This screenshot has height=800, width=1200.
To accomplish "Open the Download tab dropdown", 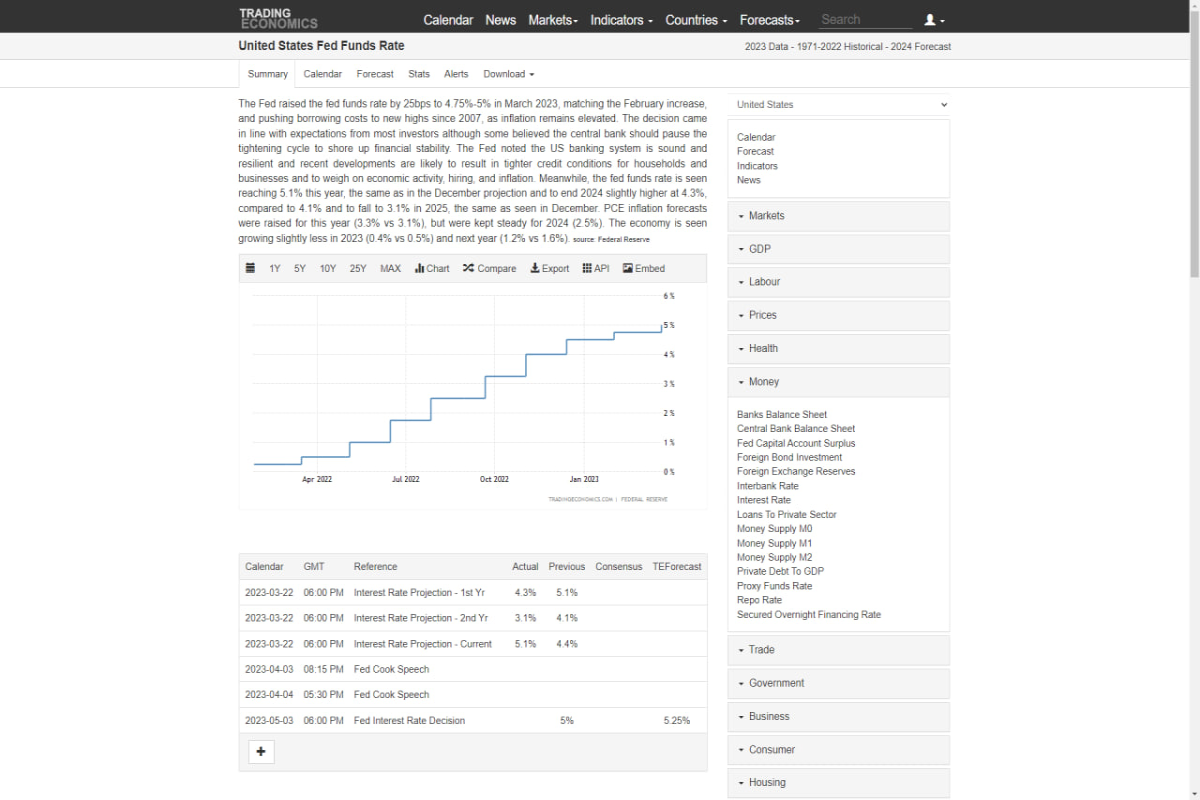I will [508, 74].
